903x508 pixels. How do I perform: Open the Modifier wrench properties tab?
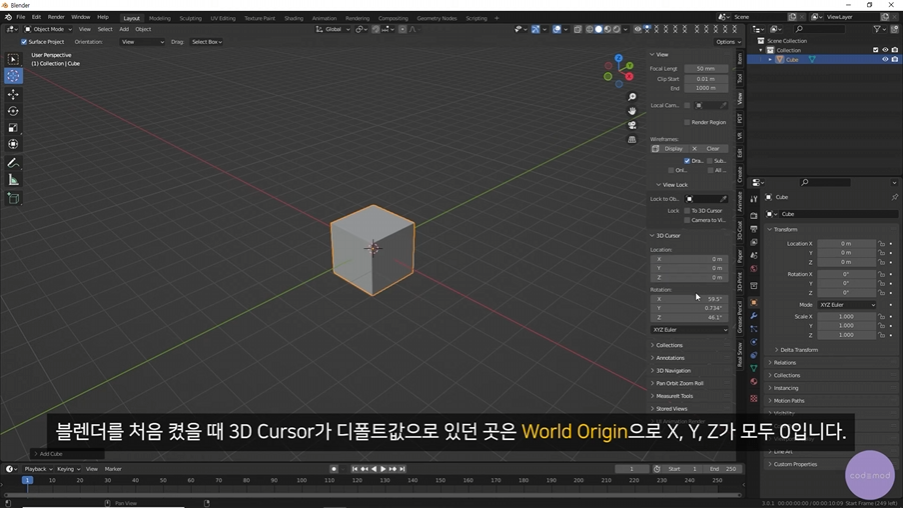pos(753,316)
